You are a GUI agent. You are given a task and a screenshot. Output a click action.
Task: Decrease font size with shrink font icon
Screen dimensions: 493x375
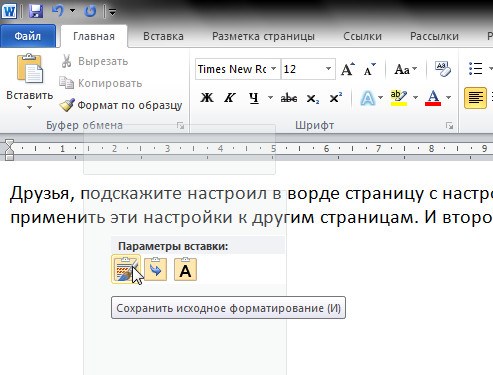(x=370, y=69)
